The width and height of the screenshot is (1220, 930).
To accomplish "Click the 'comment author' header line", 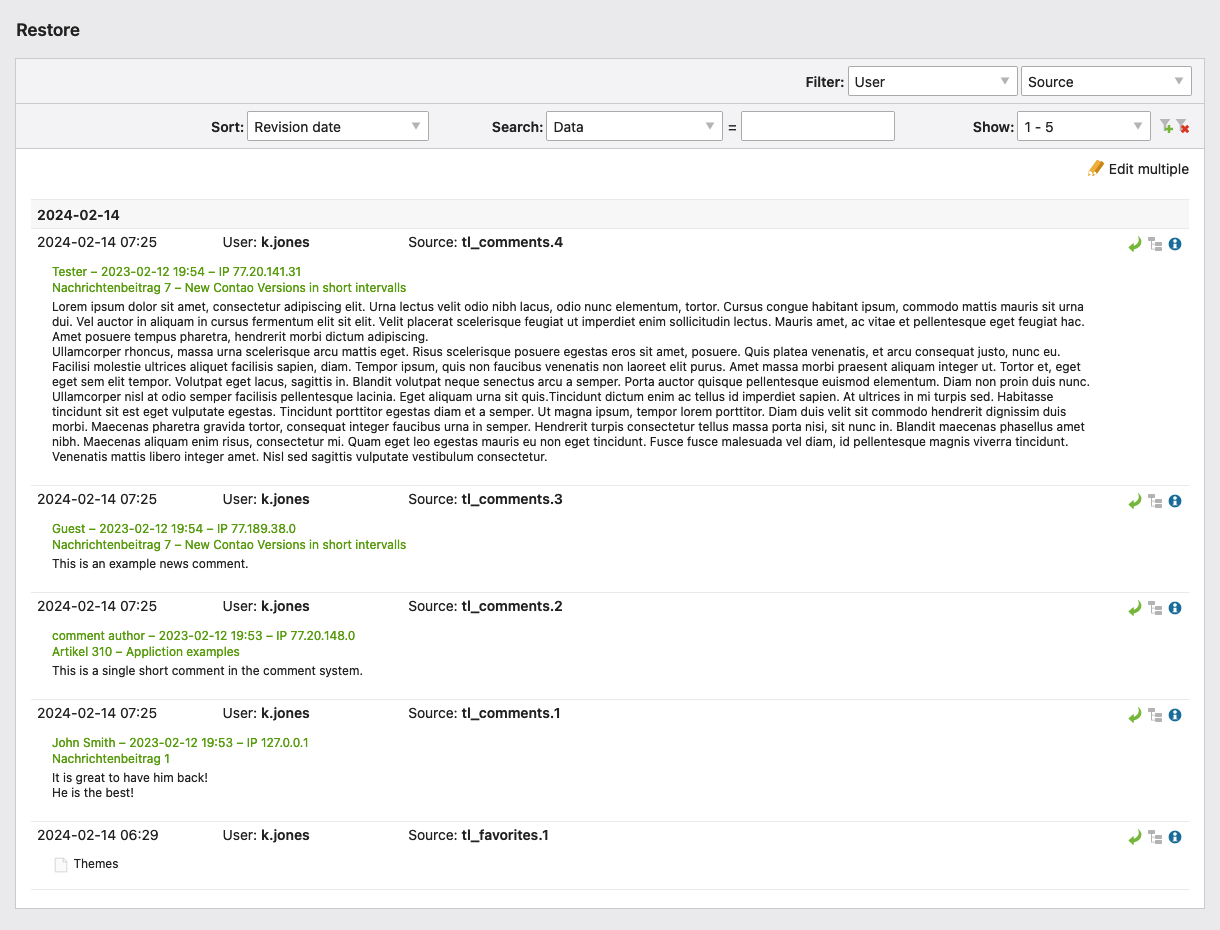I will click(204, 636).
